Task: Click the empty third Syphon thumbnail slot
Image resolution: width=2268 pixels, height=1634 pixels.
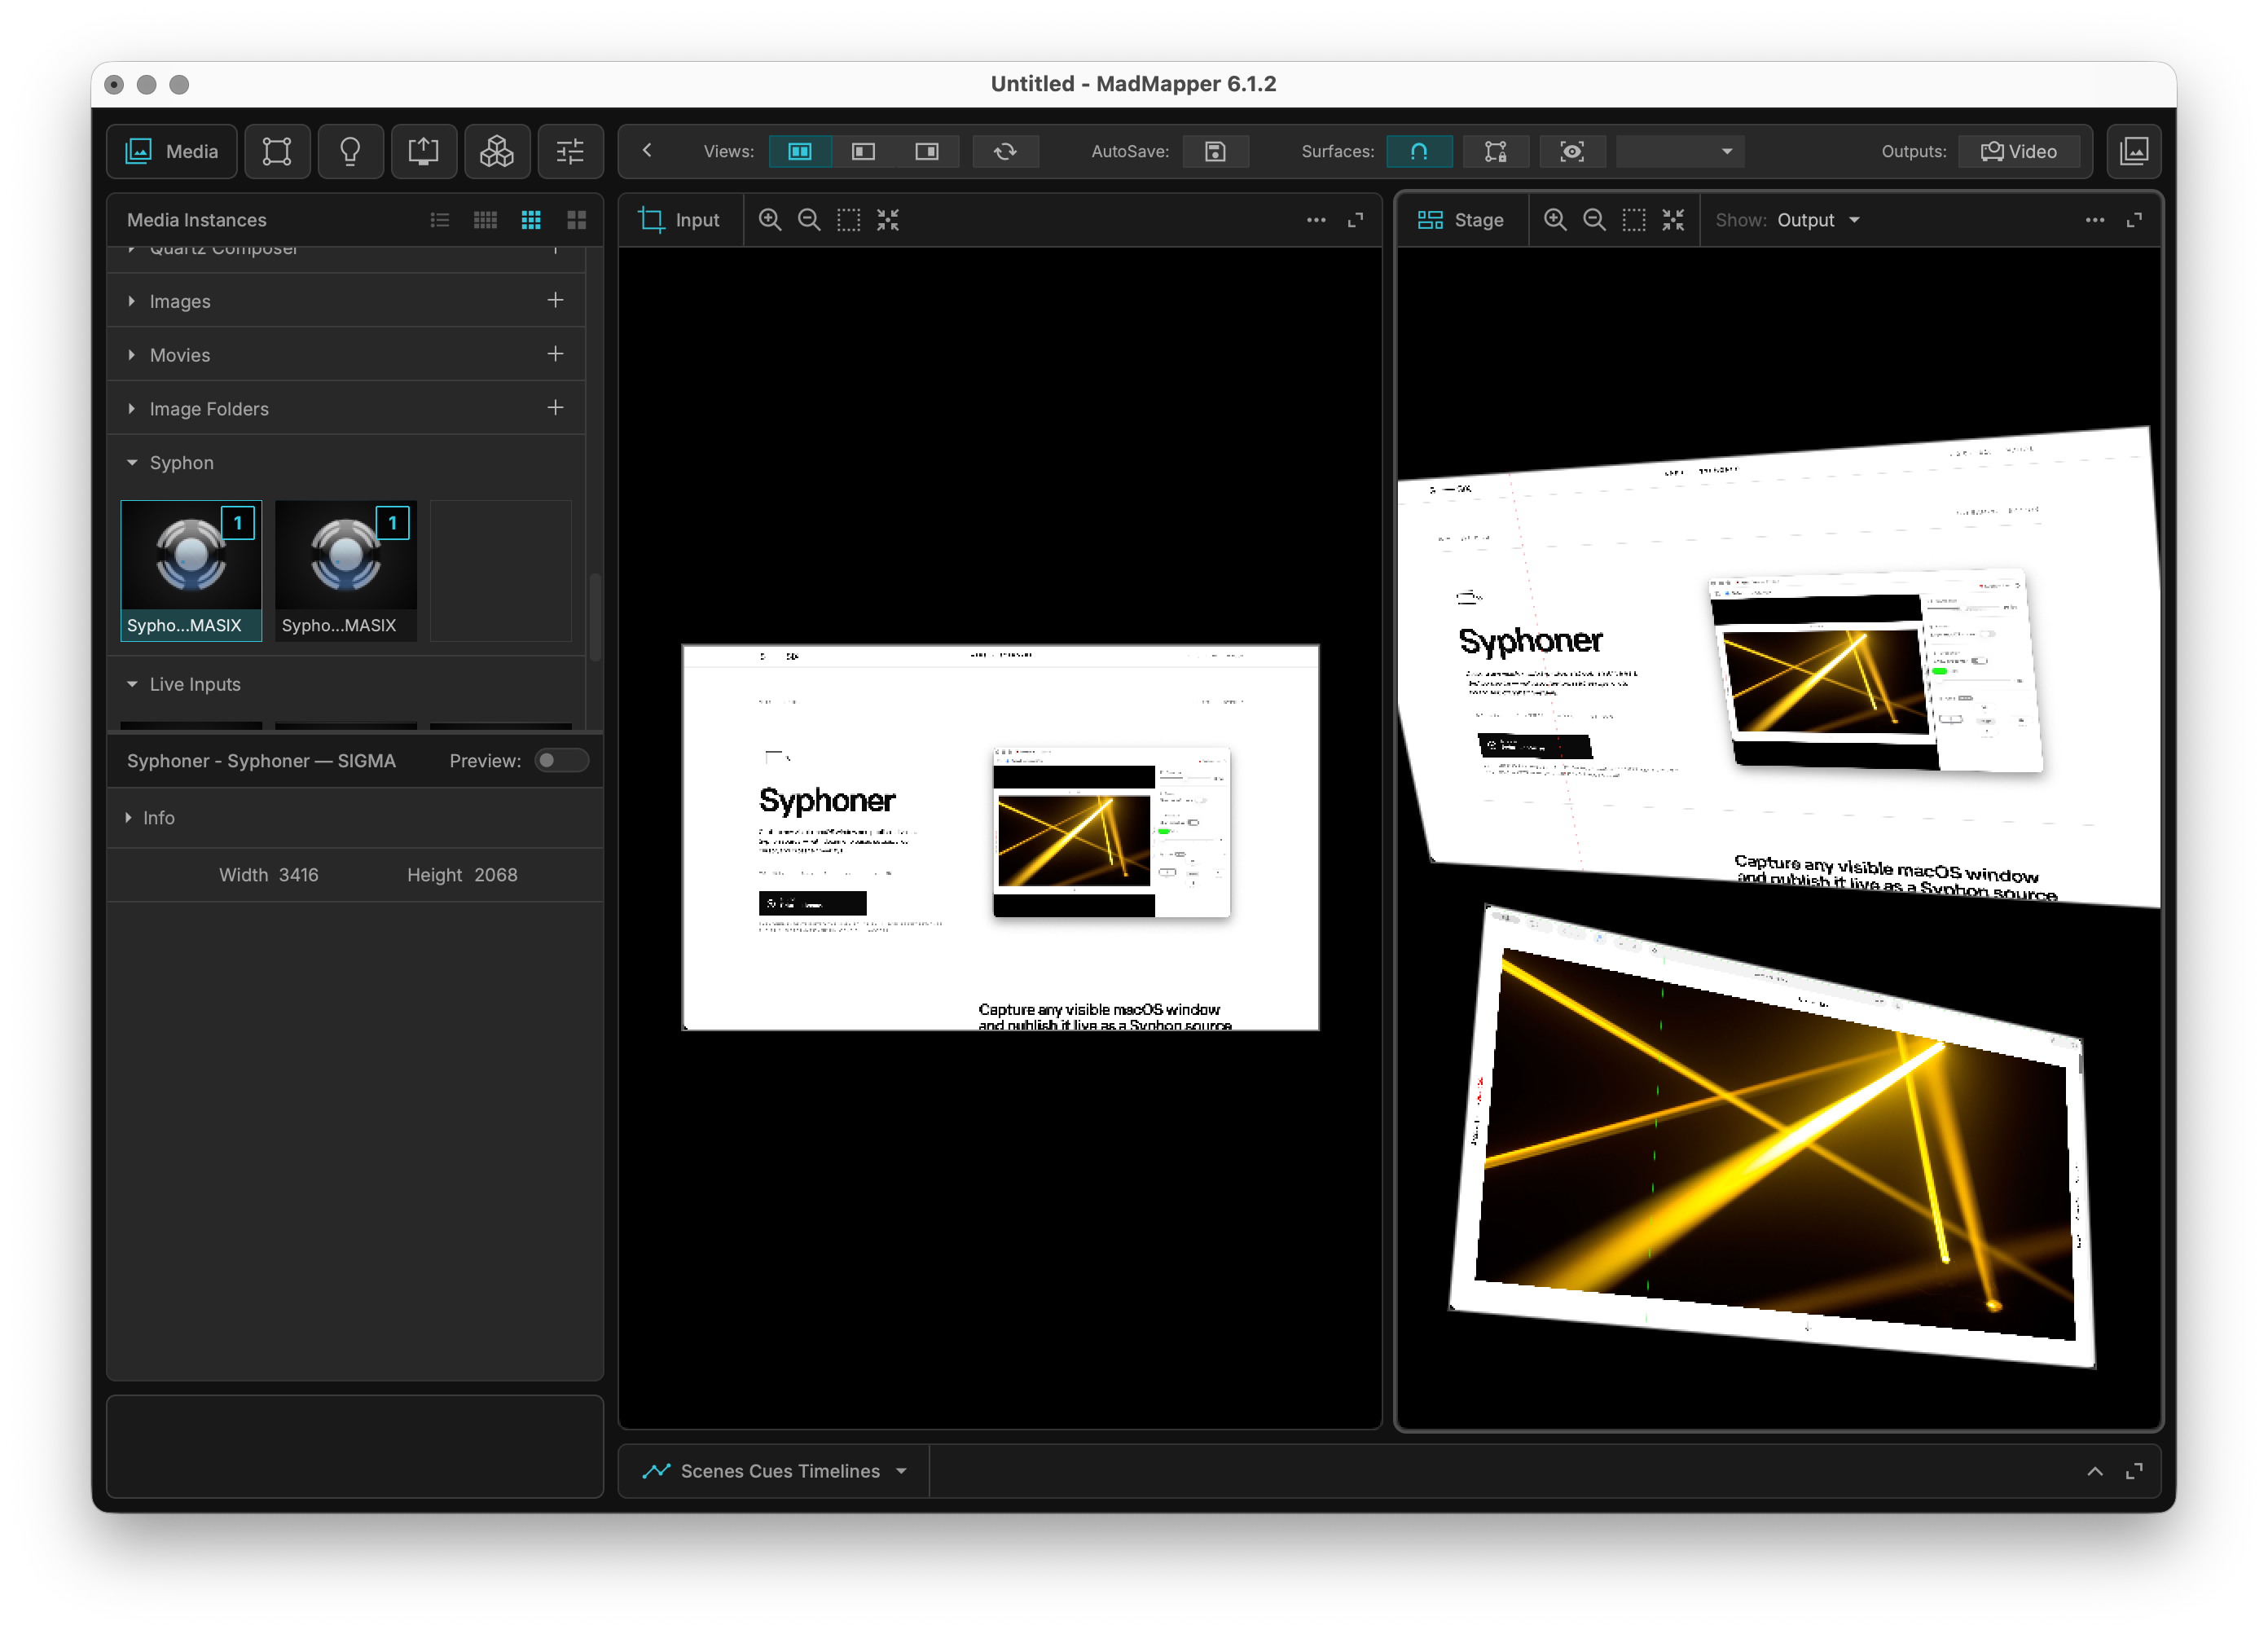Action: click(x=501, y=570)
